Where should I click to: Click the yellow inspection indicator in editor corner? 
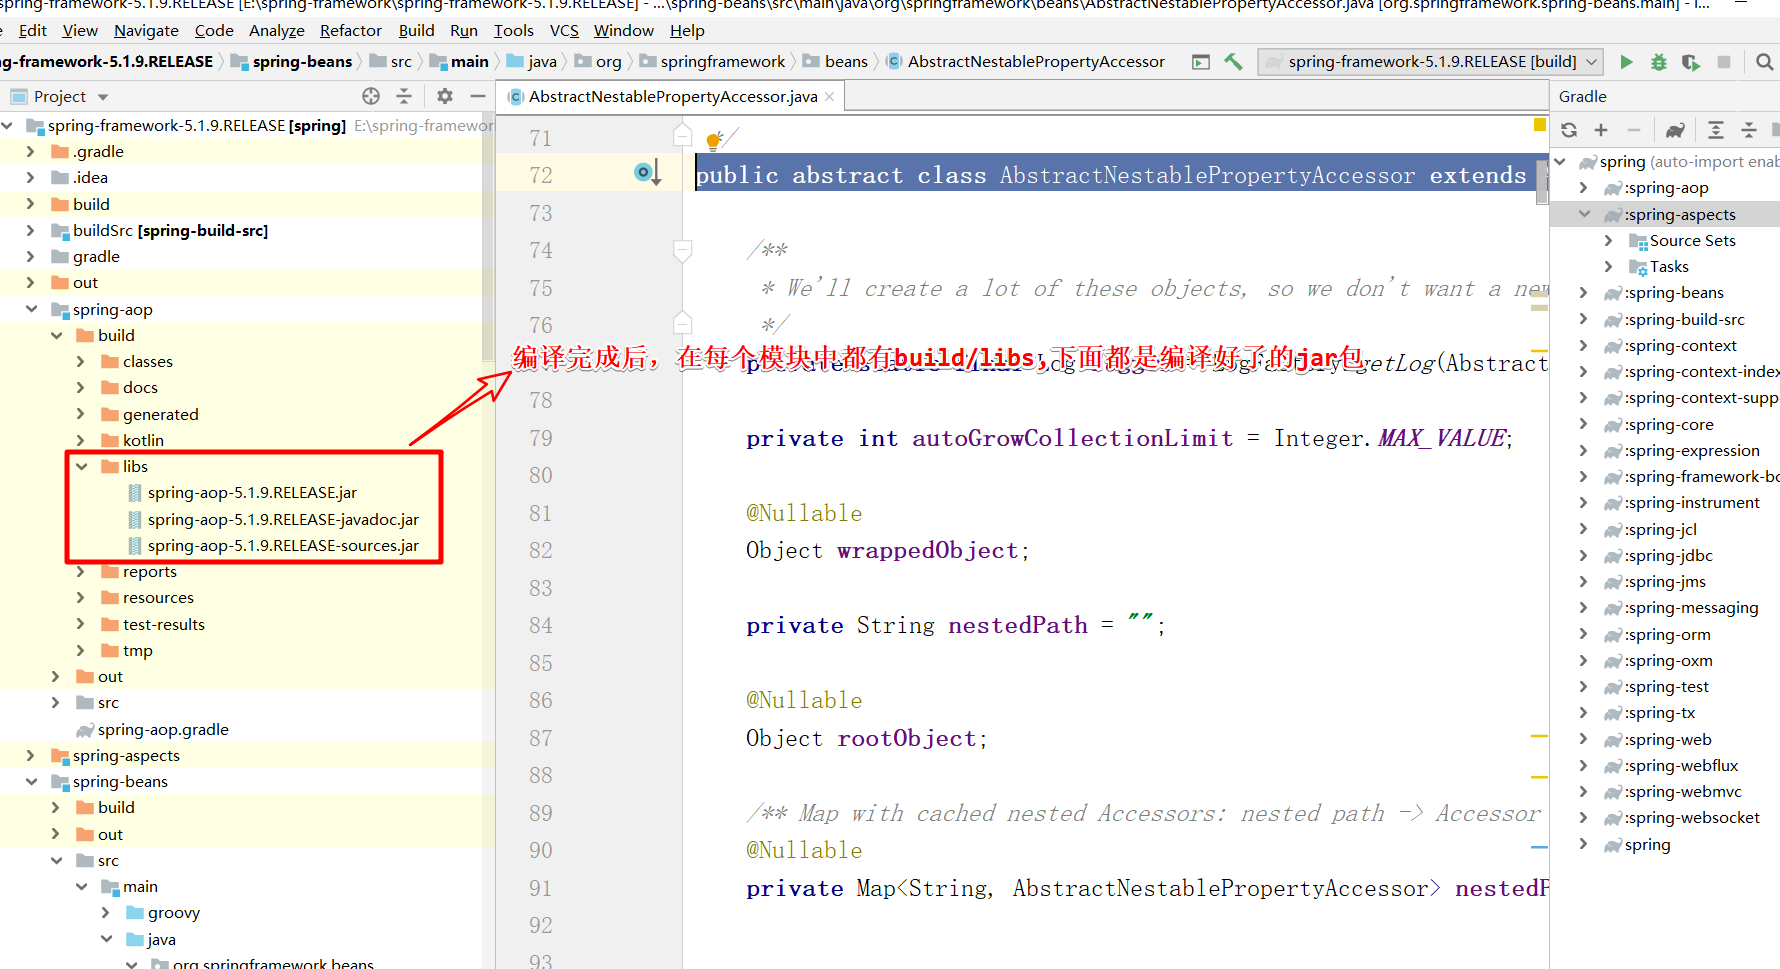click(1540, 125)
